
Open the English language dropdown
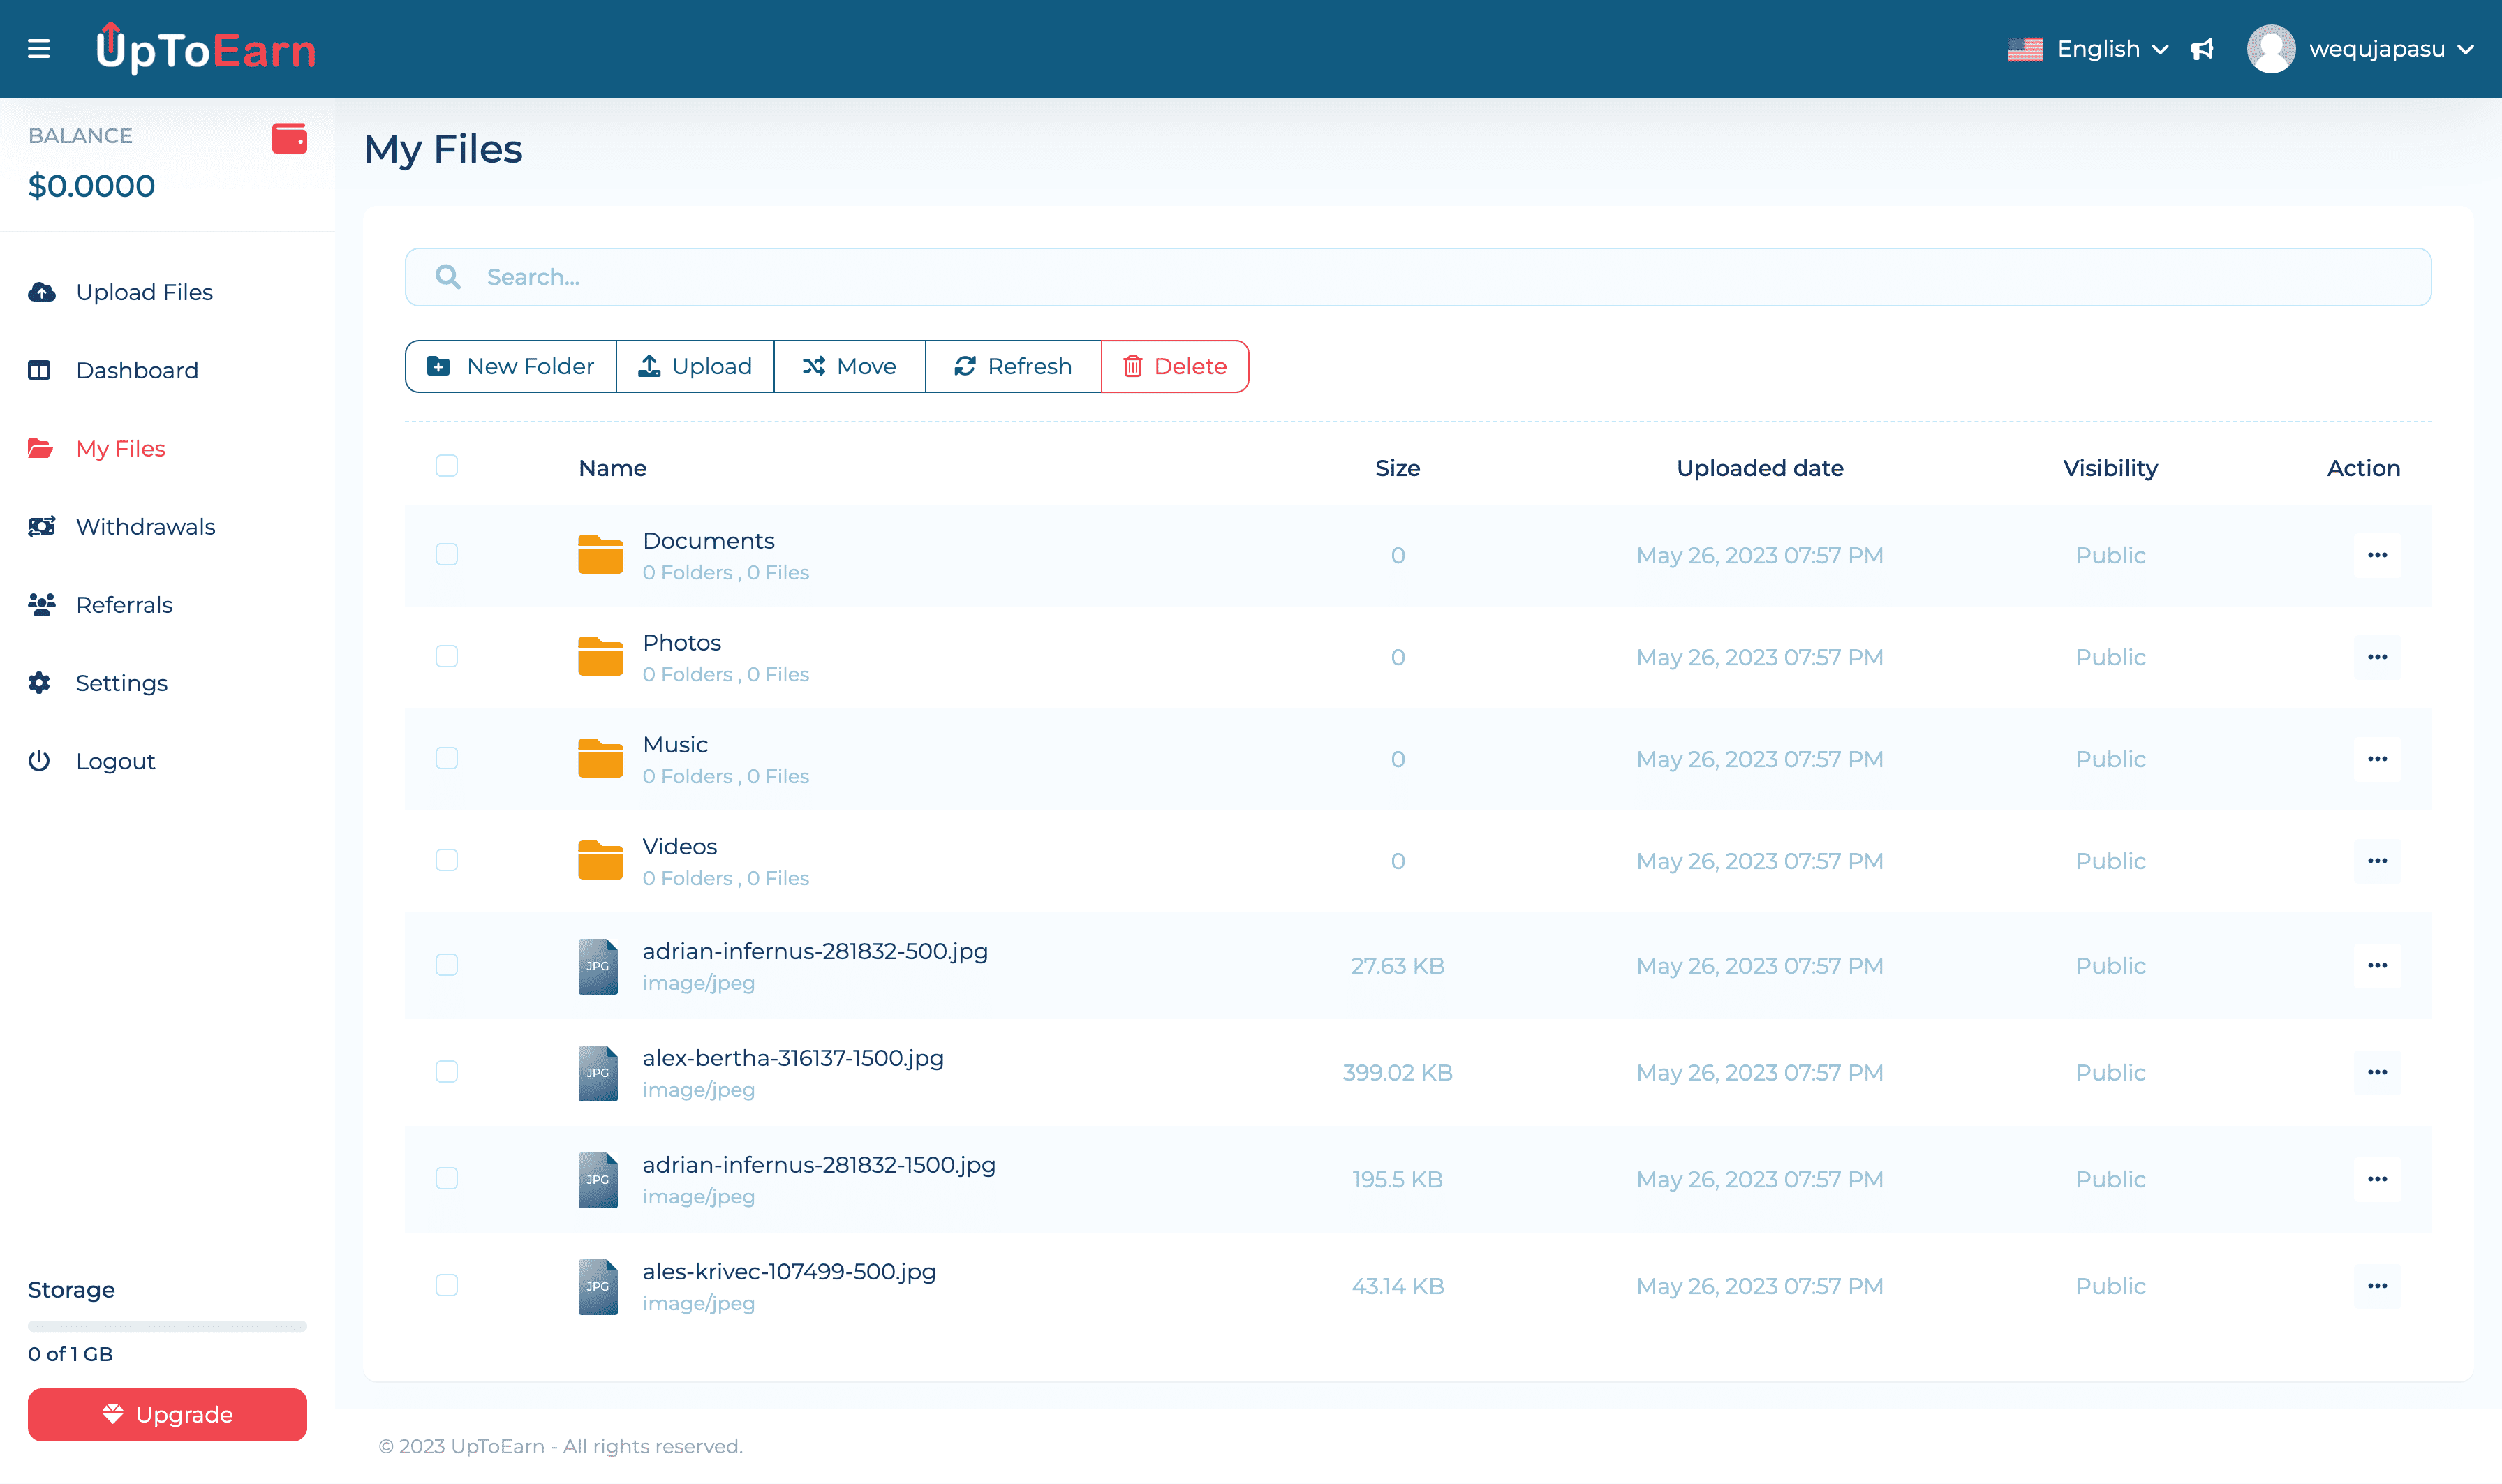click(2089, 49)
